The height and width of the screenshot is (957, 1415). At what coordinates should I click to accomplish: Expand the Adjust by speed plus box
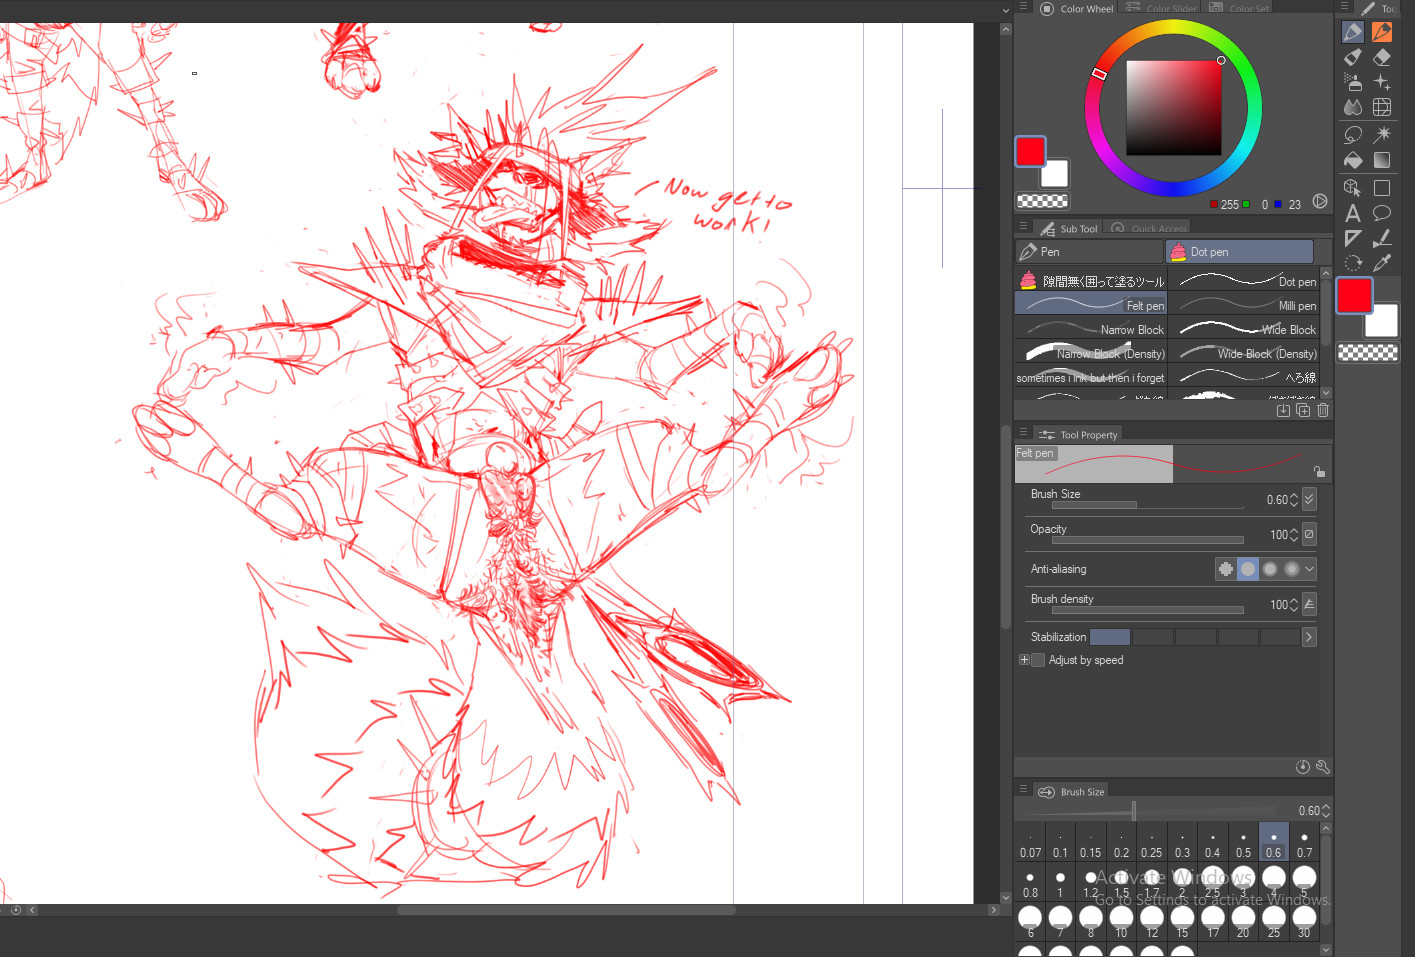(x=1024, y=660)
